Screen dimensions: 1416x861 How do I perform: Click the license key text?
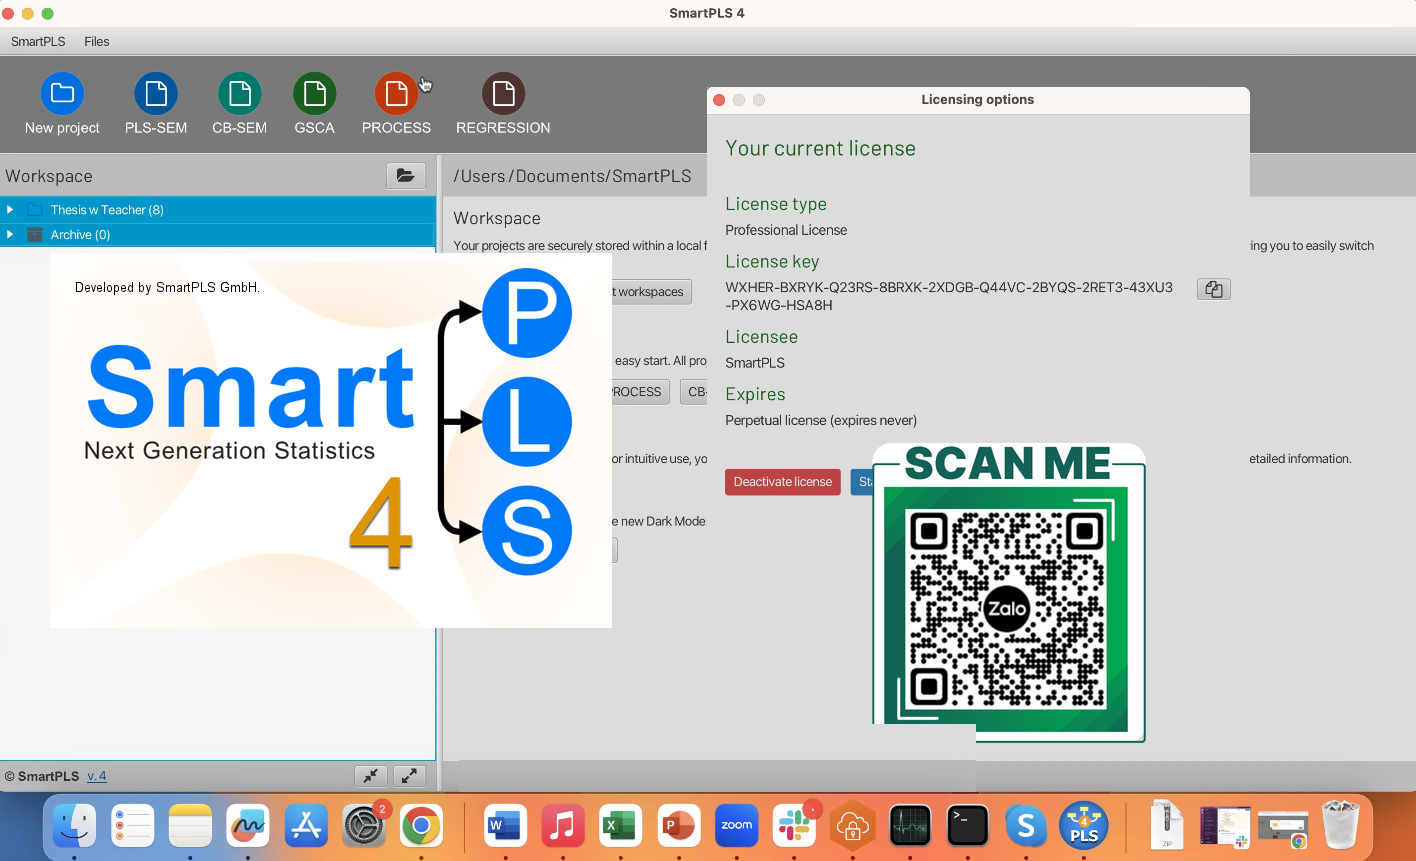tap(949, 296)
